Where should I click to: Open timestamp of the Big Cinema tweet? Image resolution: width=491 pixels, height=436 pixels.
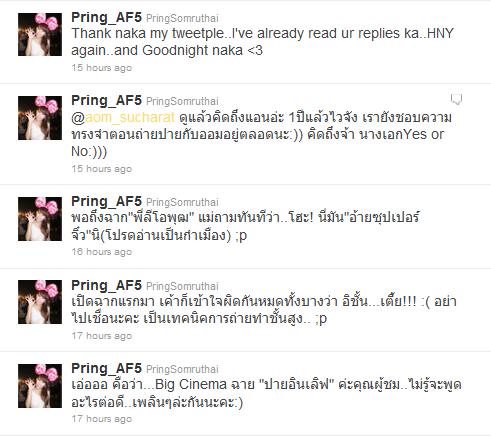tap(102, 419)
